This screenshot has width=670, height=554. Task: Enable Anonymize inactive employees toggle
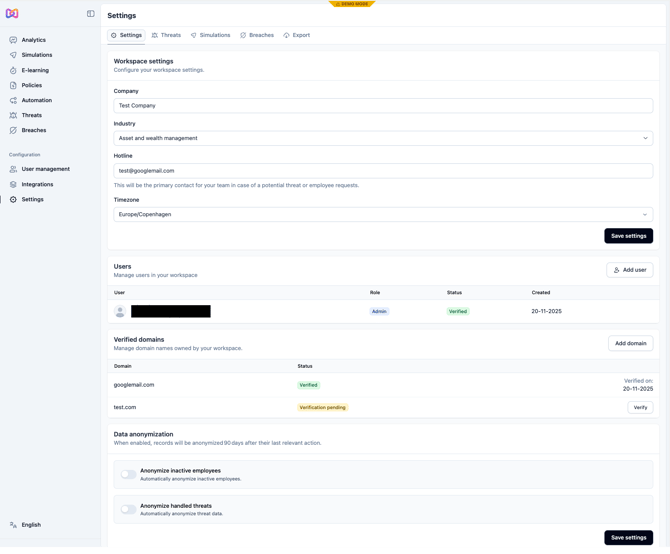pos(129,474)
